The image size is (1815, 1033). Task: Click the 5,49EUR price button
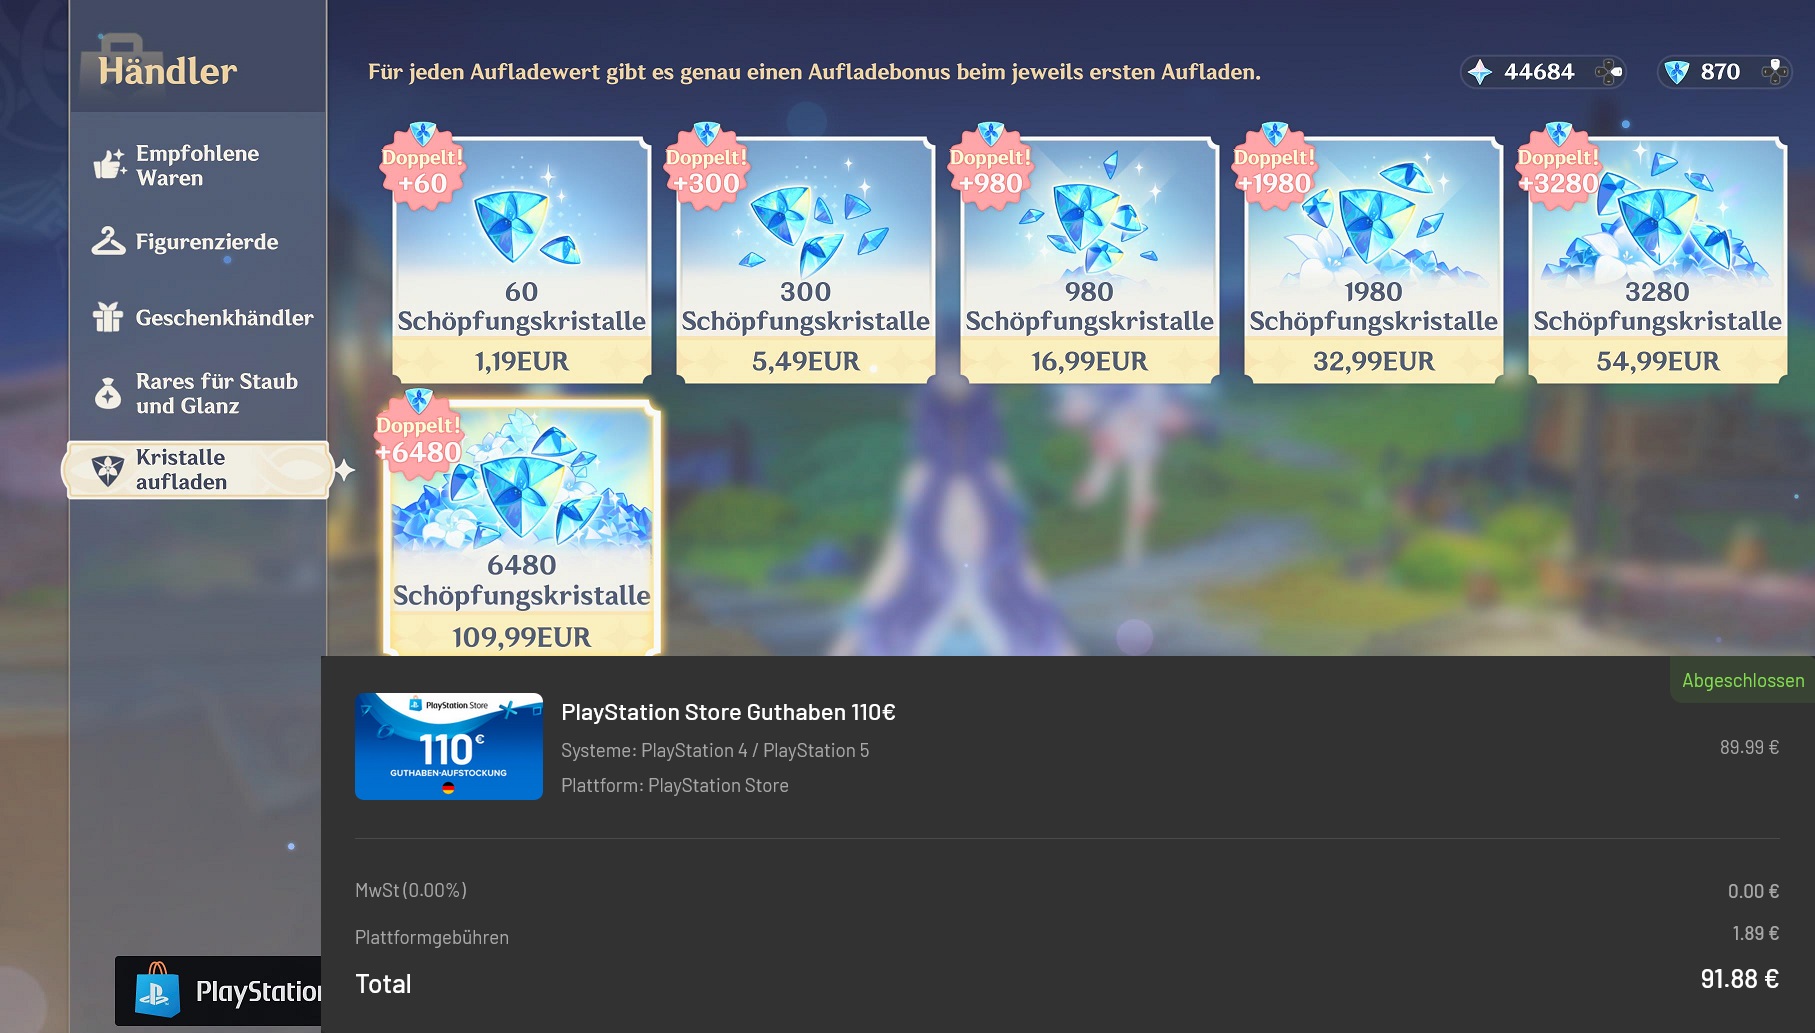[806, 361]
